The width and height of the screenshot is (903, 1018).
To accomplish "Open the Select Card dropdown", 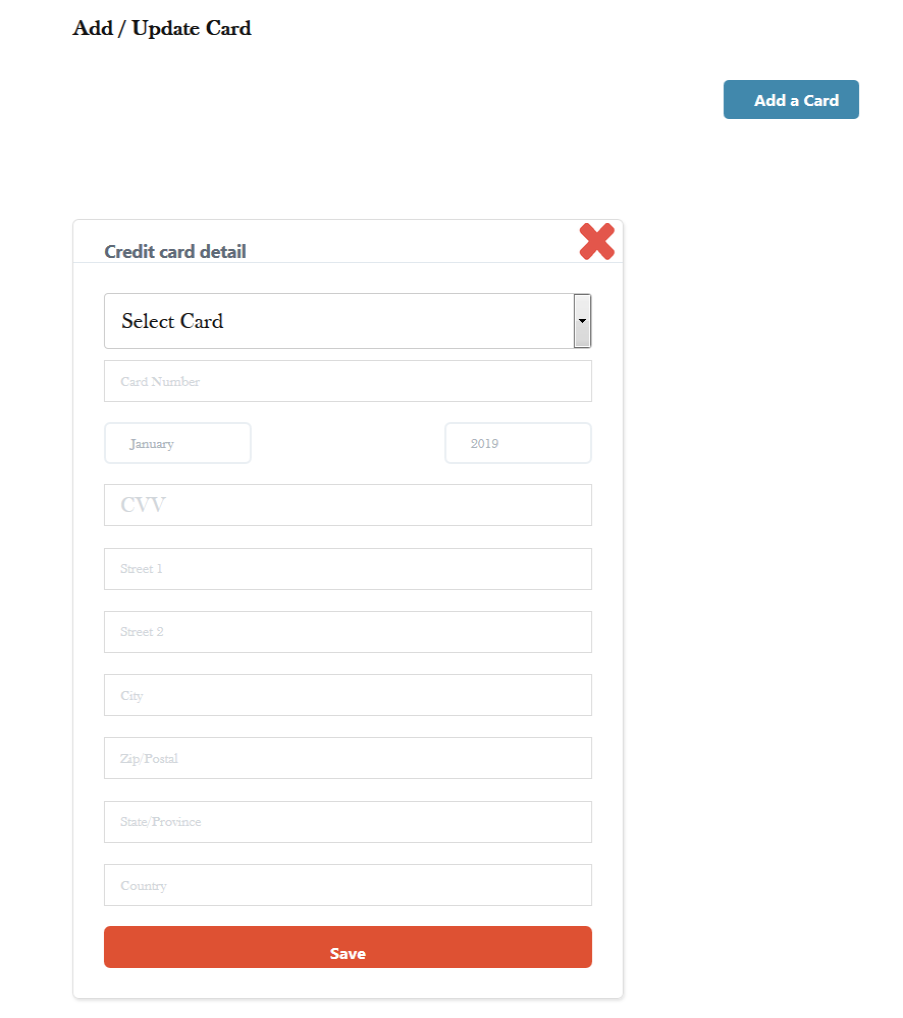I will [x=338, y=321].
